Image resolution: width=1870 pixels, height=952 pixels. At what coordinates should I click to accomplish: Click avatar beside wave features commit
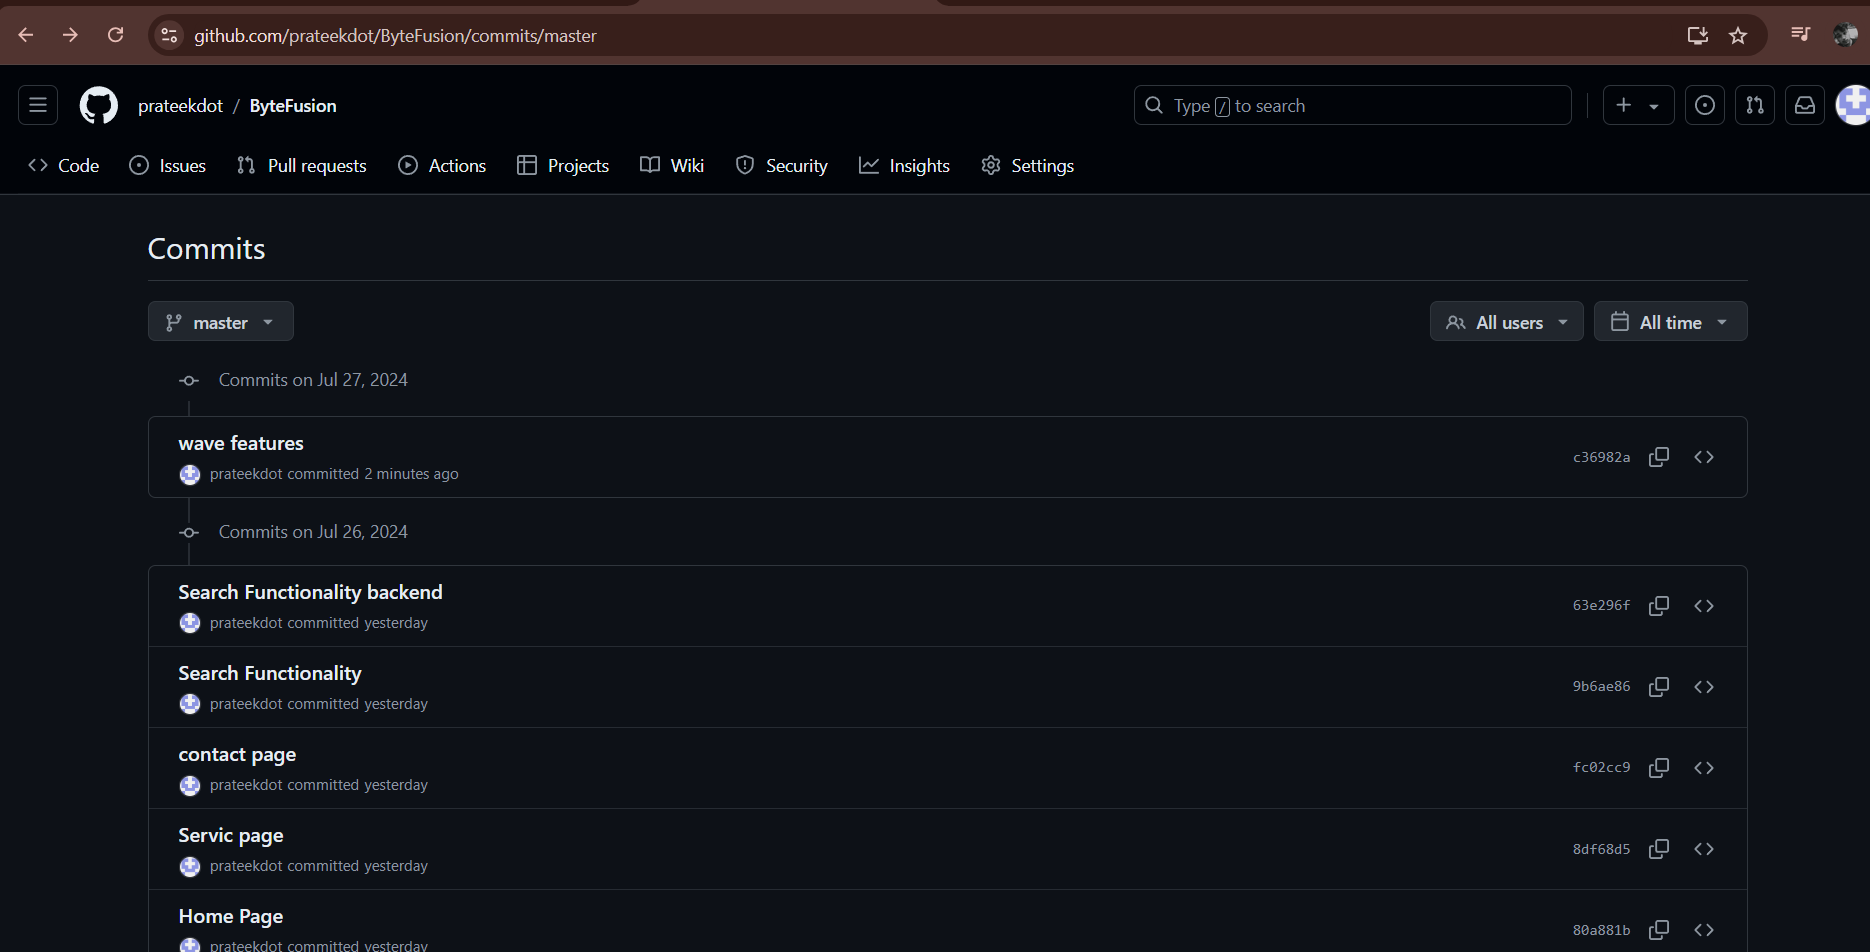[190, 474]
